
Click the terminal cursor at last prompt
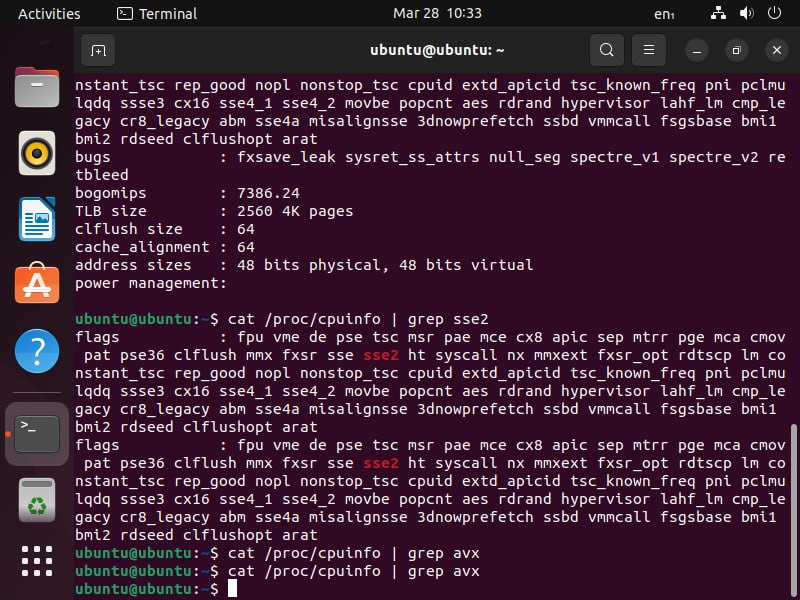click(x=232, y=588)
